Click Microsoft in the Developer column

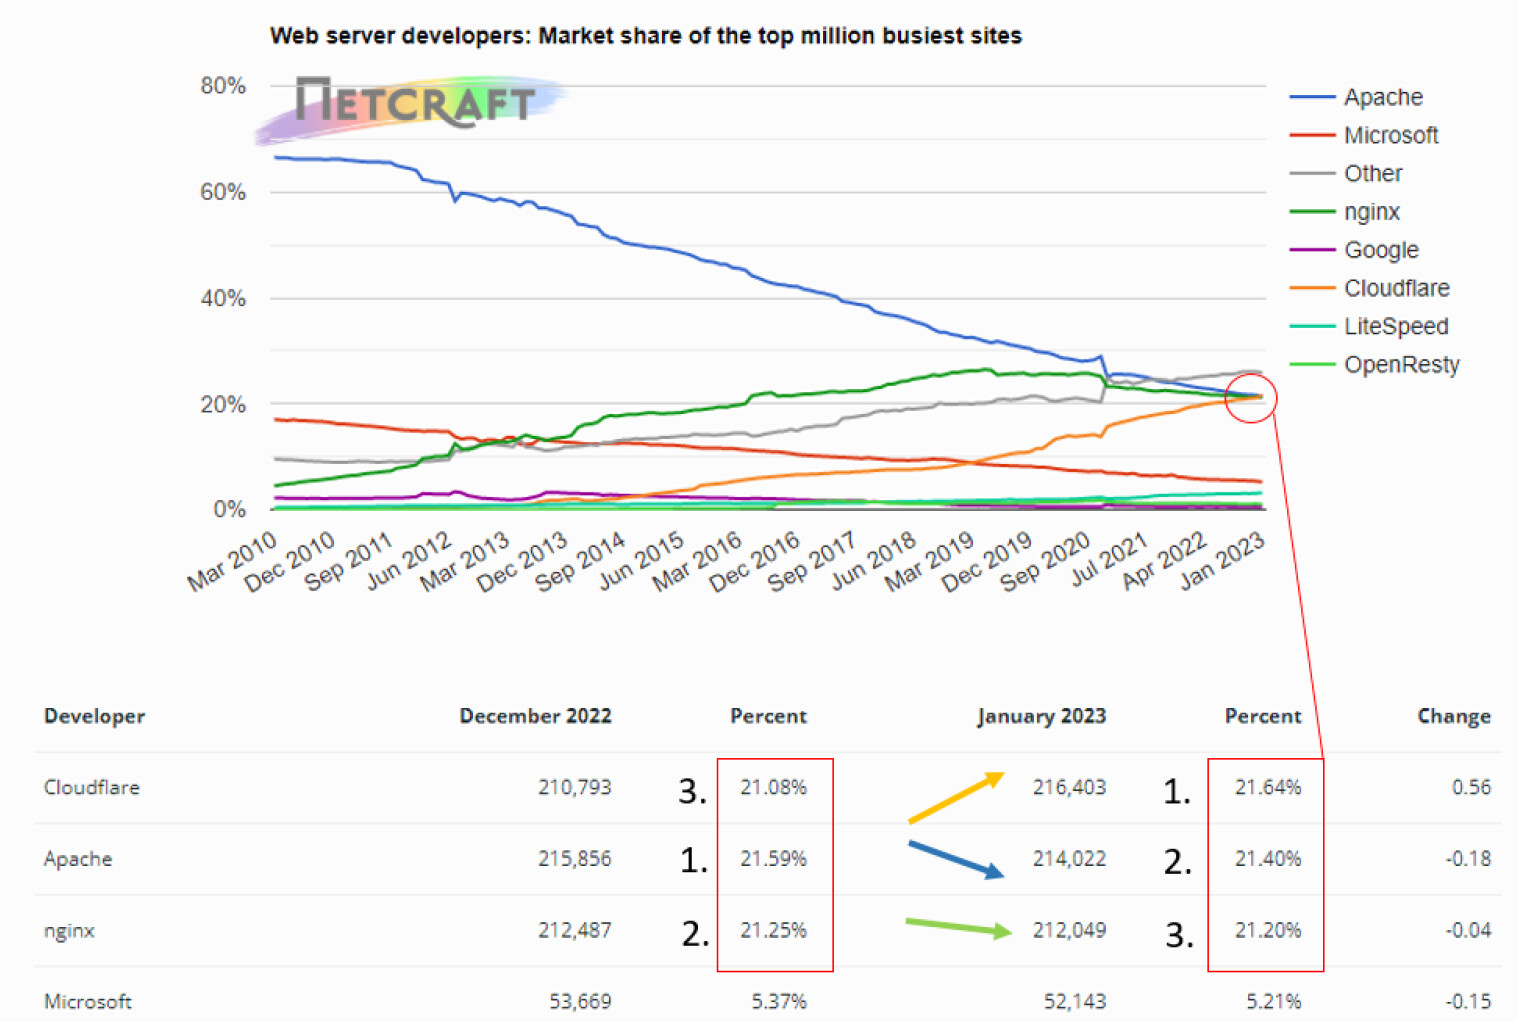[88, 1001]
